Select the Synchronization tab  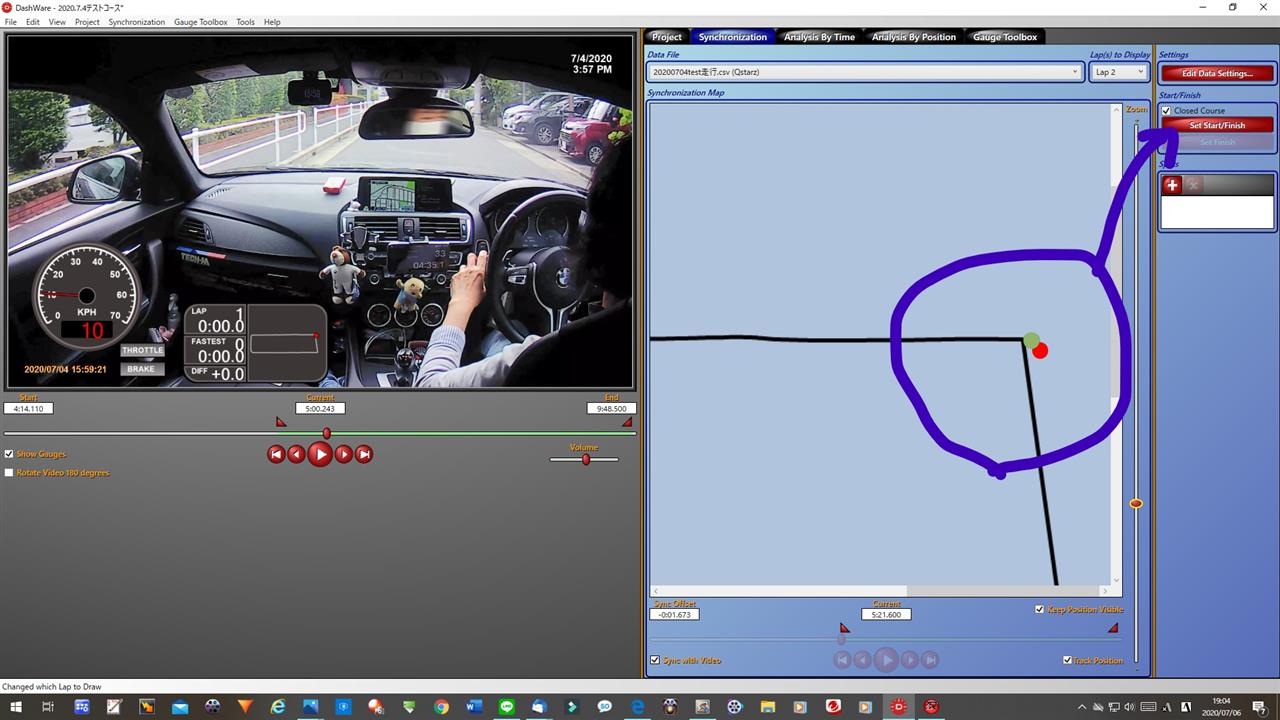coord(732,37)
